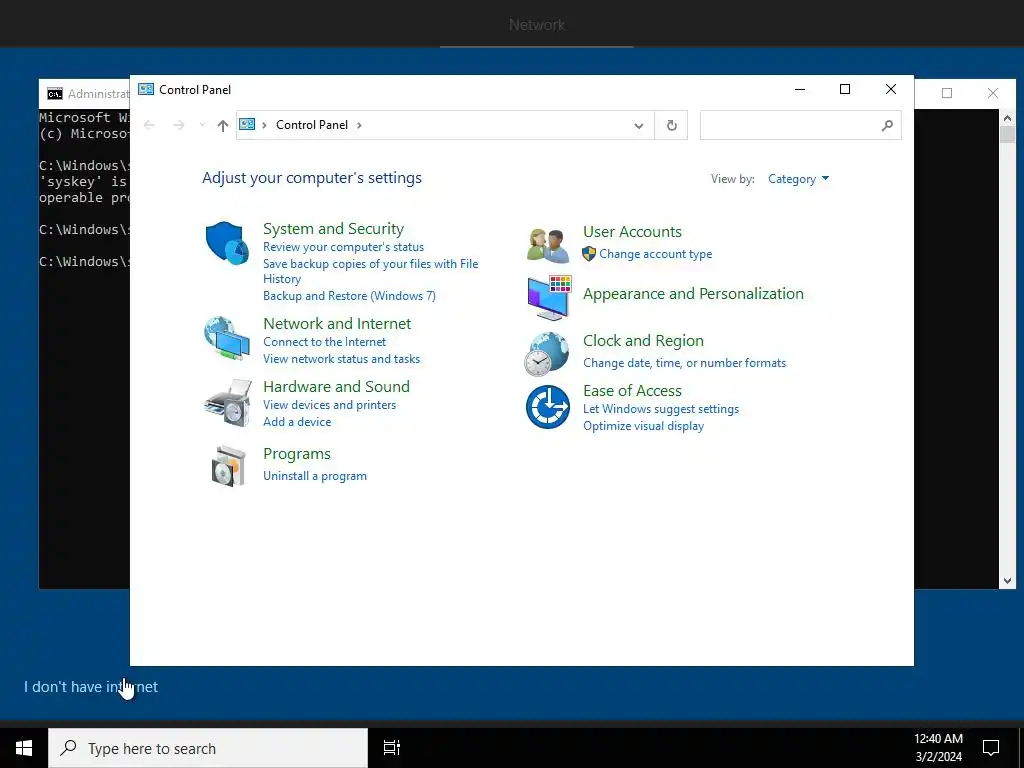Click Add a device link
Screen dimensions: 1024x768
click(x=297, y=422)
